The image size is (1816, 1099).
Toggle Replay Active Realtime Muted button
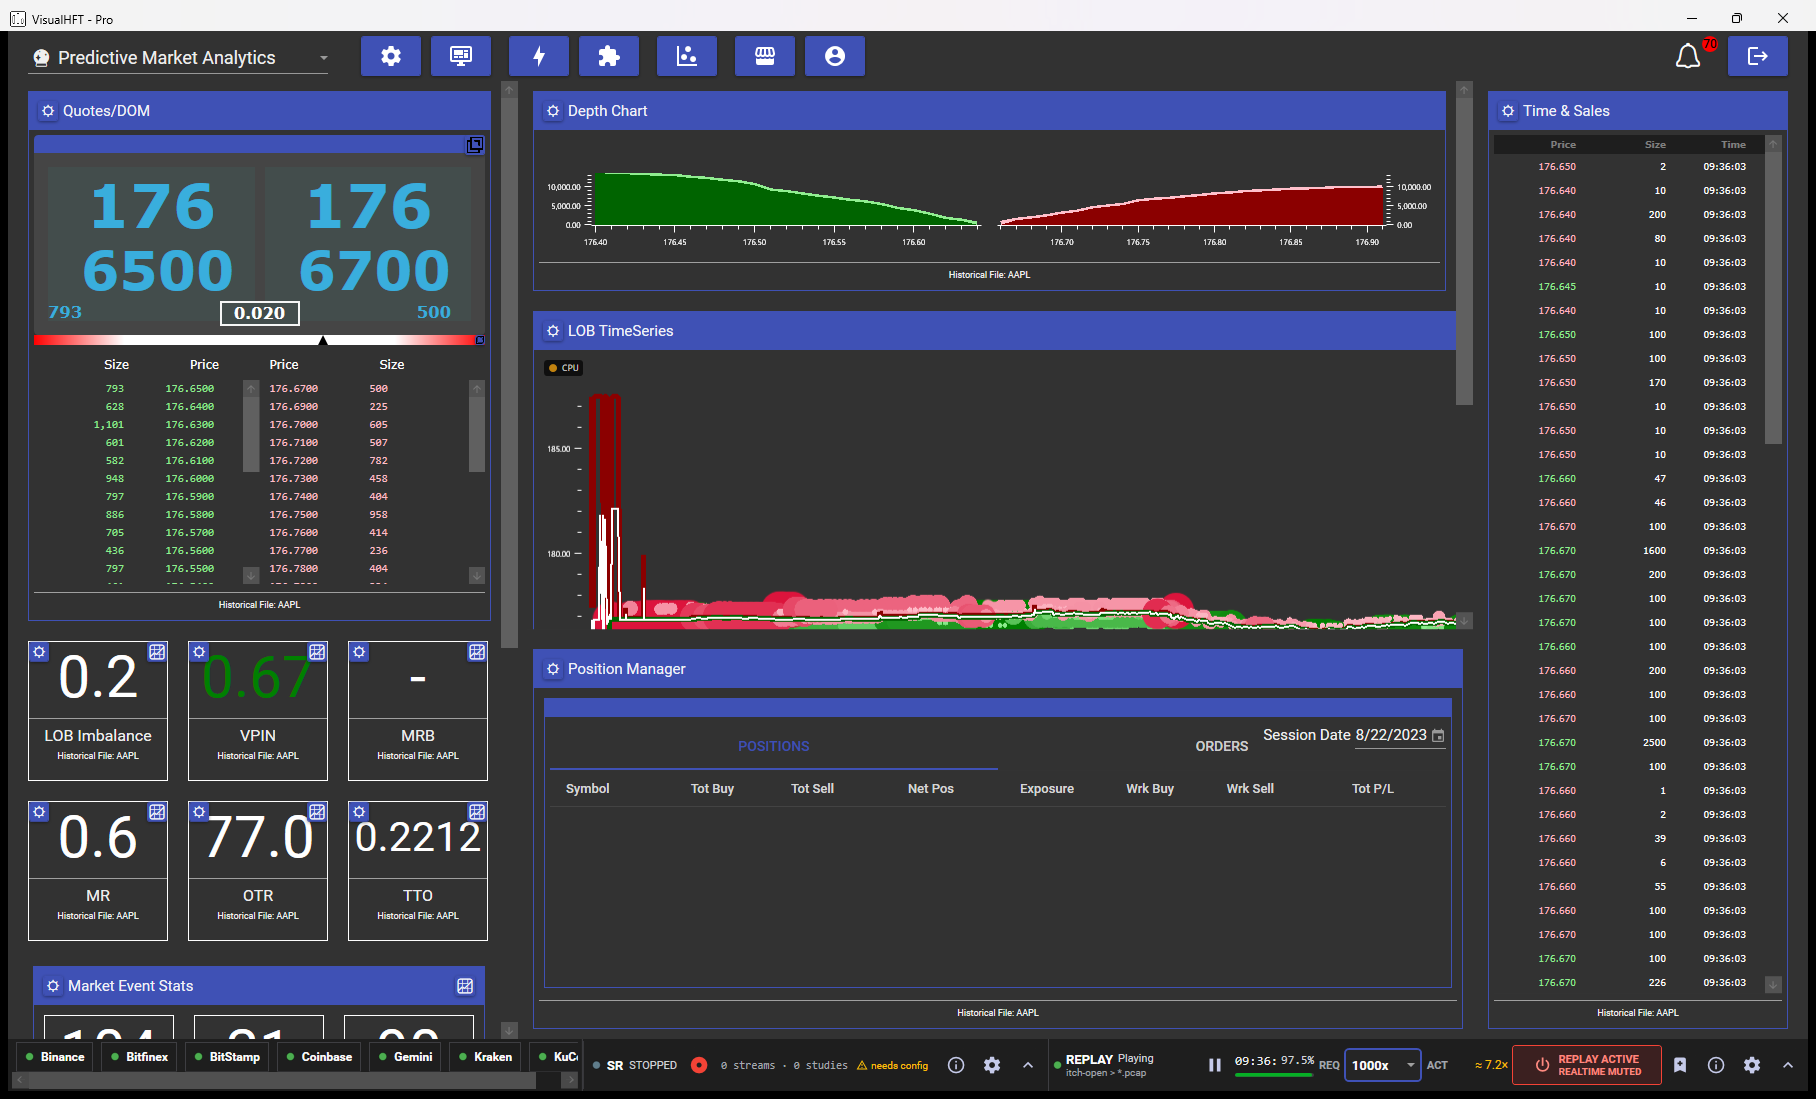click(1587, 1065)
